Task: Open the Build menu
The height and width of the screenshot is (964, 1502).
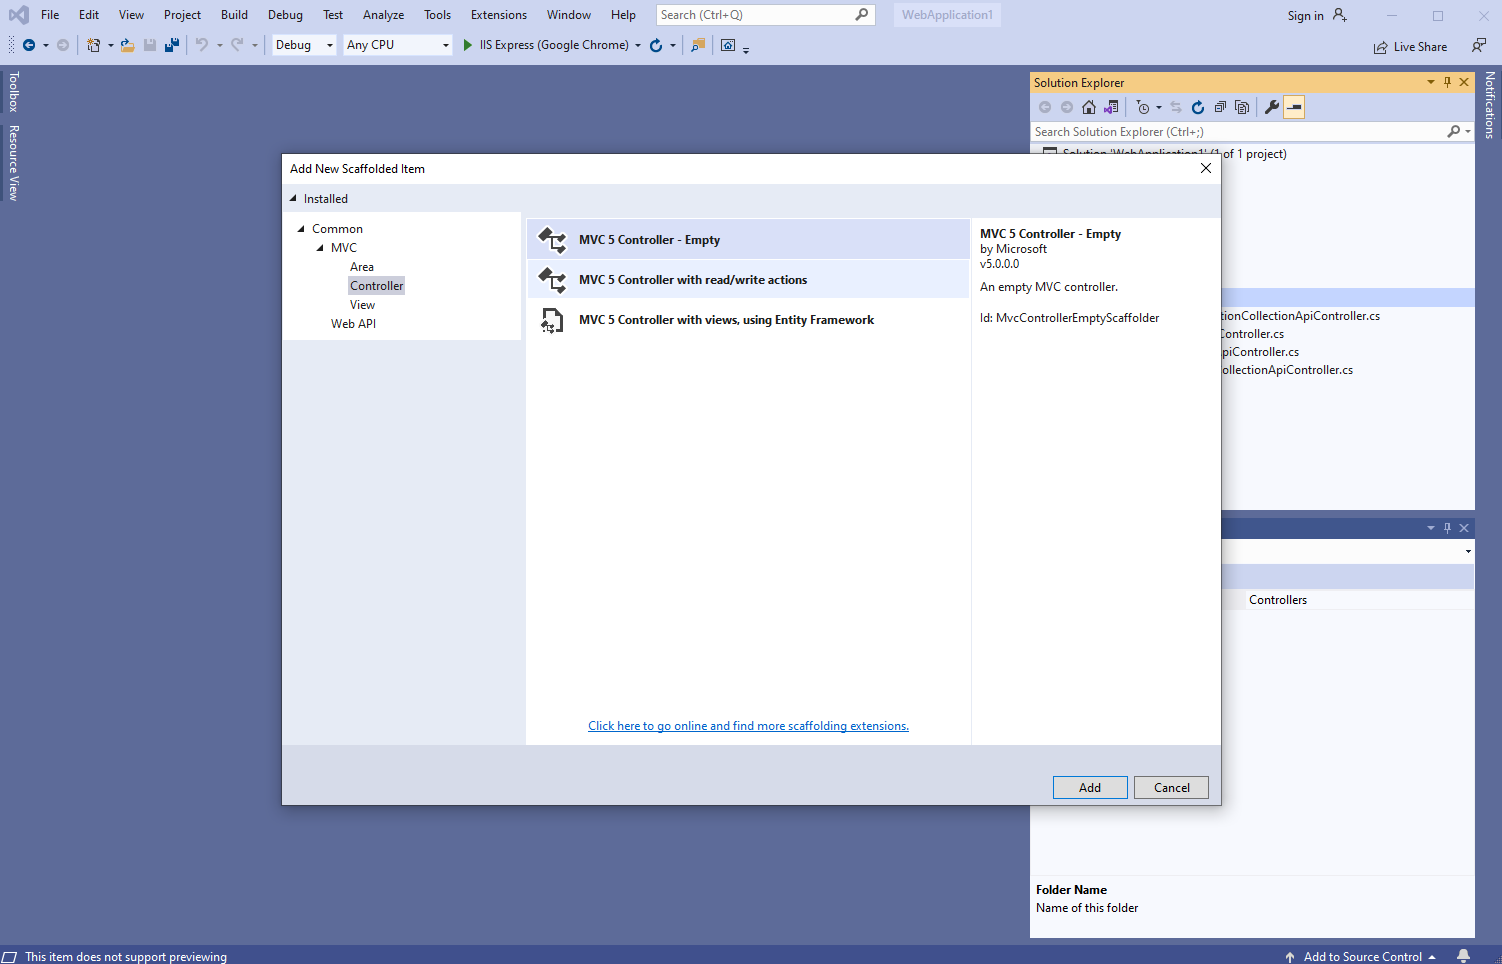Action: (234, 15)
